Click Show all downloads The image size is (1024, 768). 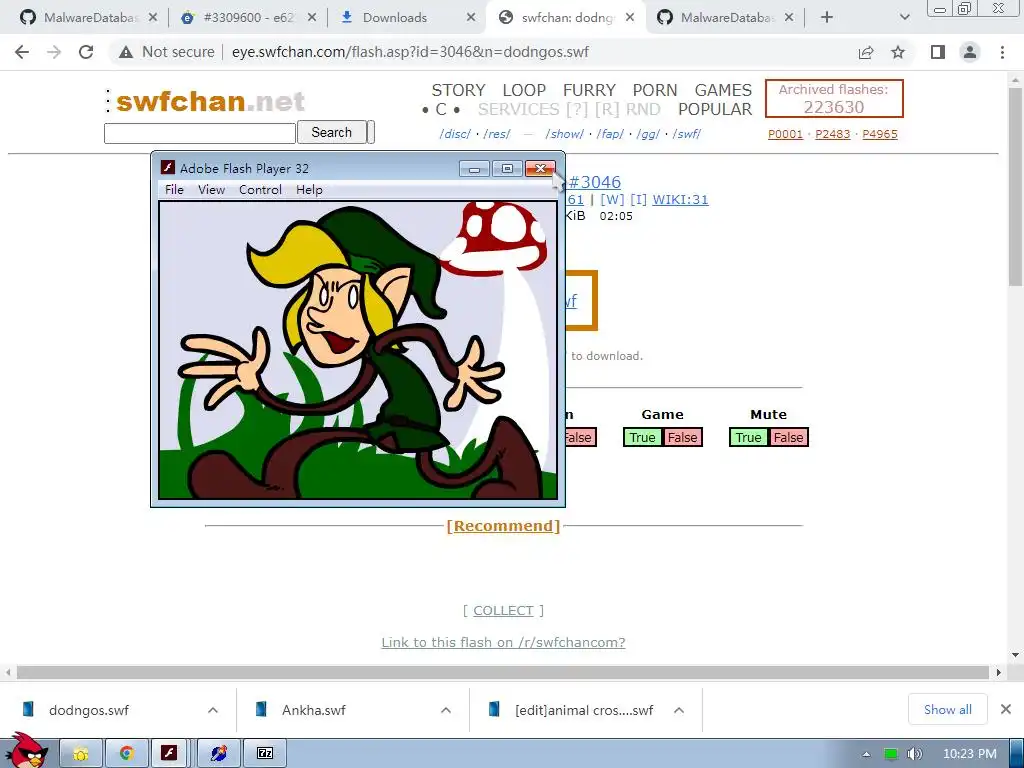coord(948,710)
